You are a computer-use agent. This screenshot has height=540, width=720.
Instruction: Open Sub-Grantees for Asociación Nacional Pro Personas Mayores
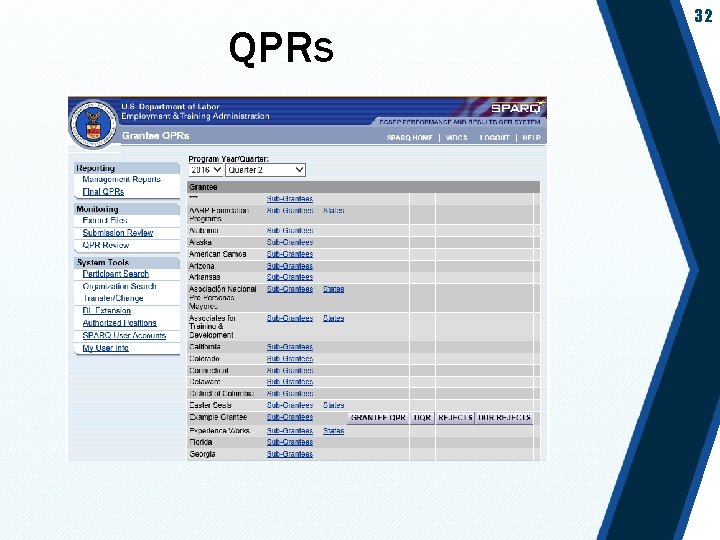pyautogui.click(x=290, y=289)
